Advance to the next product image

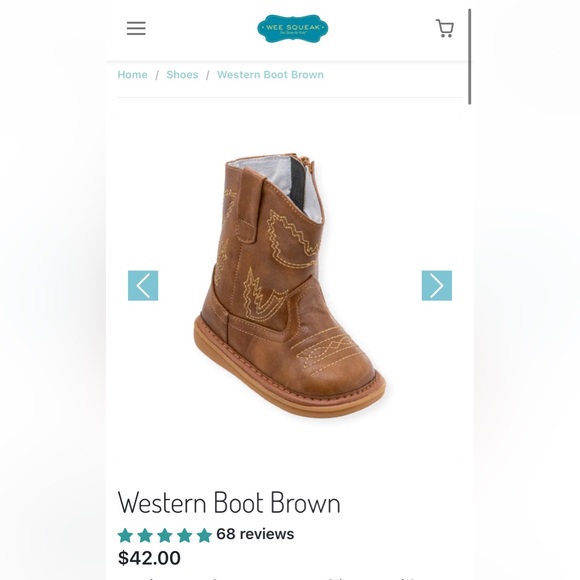tap(437, 286)
